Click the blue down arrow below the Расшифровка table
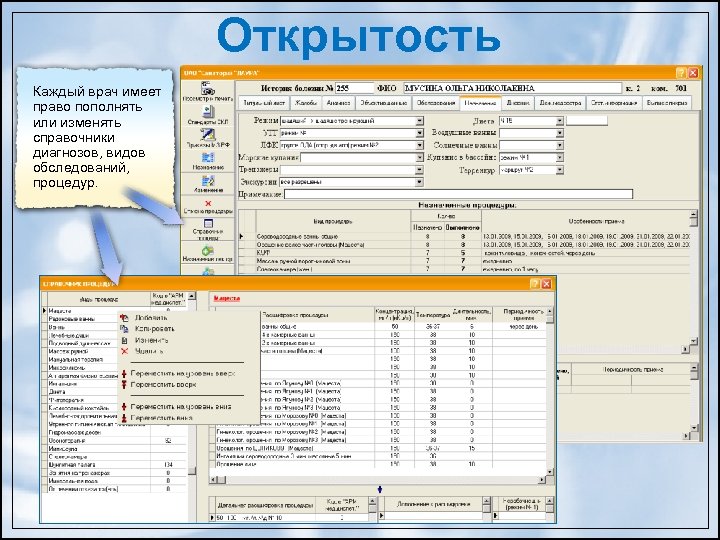This screenshot has height=540, width=720. click(380, 490)
